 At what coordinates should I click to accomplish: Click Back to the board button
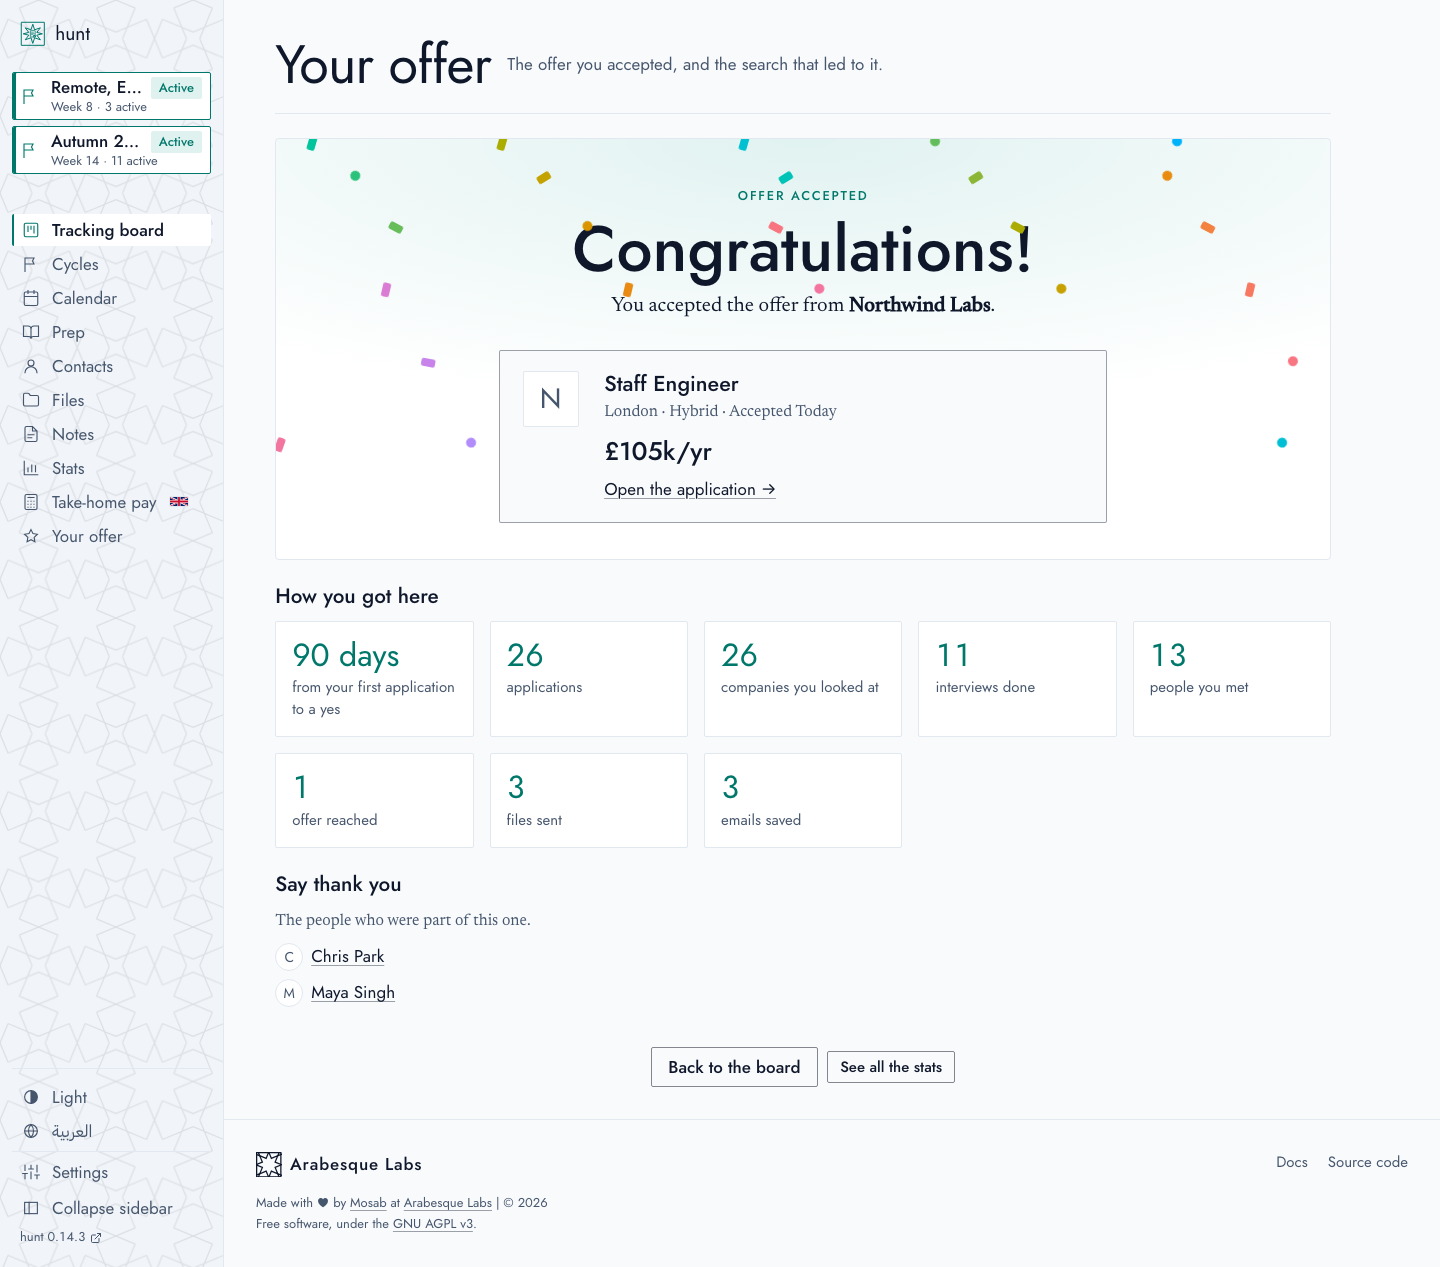coord(734,1067)
